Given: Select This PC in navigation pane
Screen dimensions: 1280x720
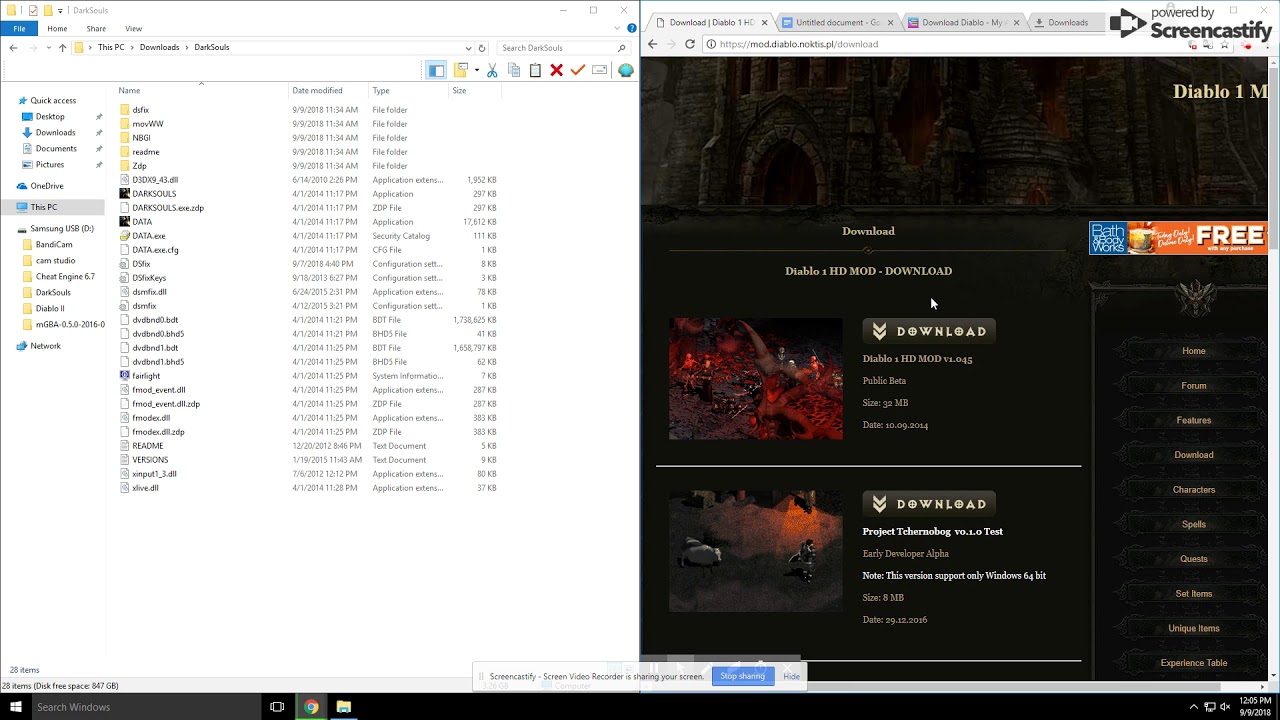Looking at the screenshot, I should [x=44, y=207].
